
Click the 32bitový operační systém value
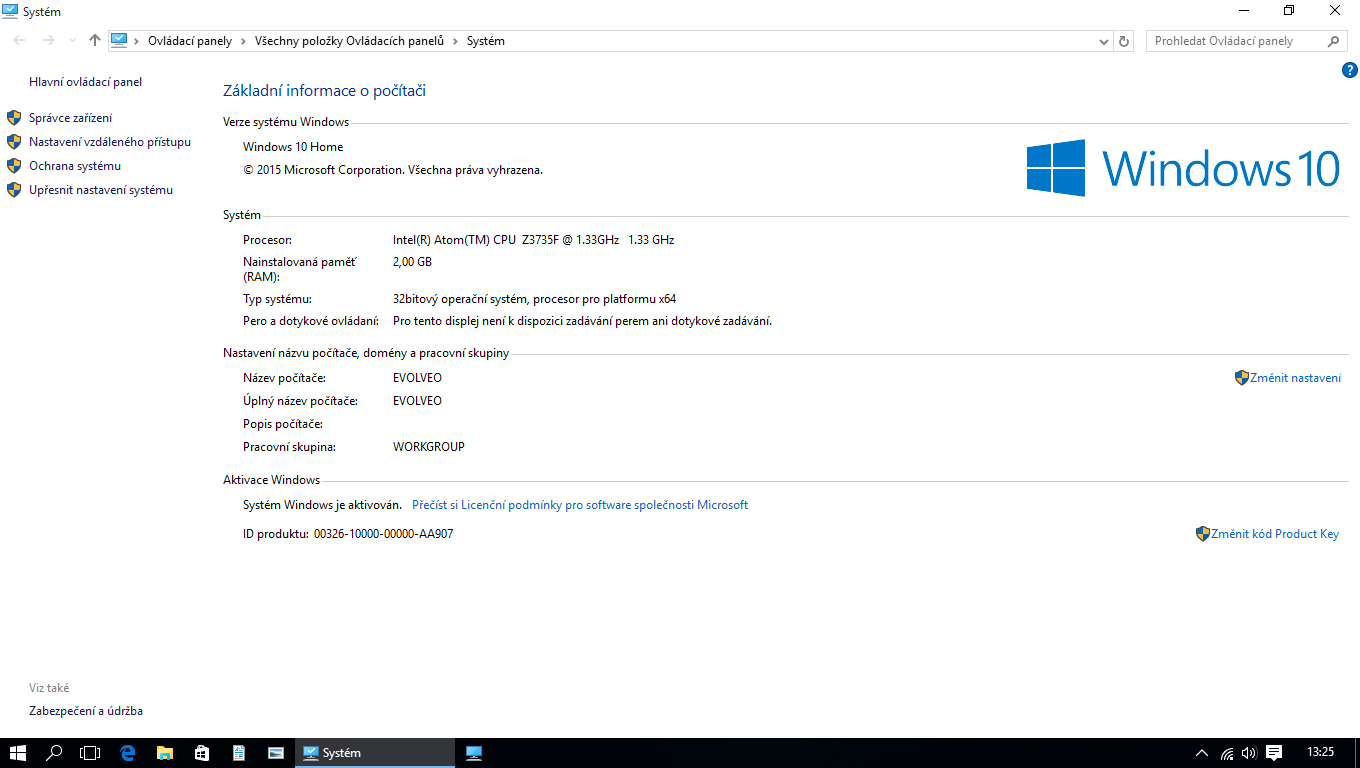tap(535, 299)
